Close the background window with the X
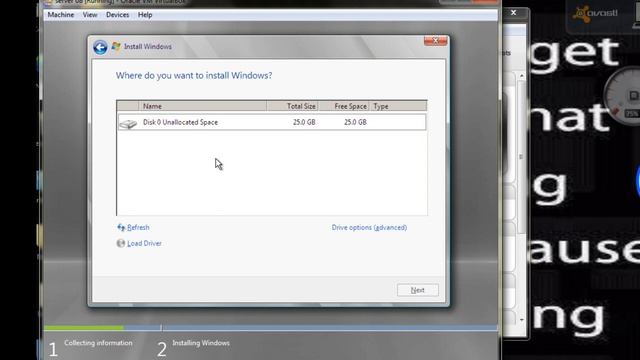This screenshot has width=640, height=360. coord(513,13)
